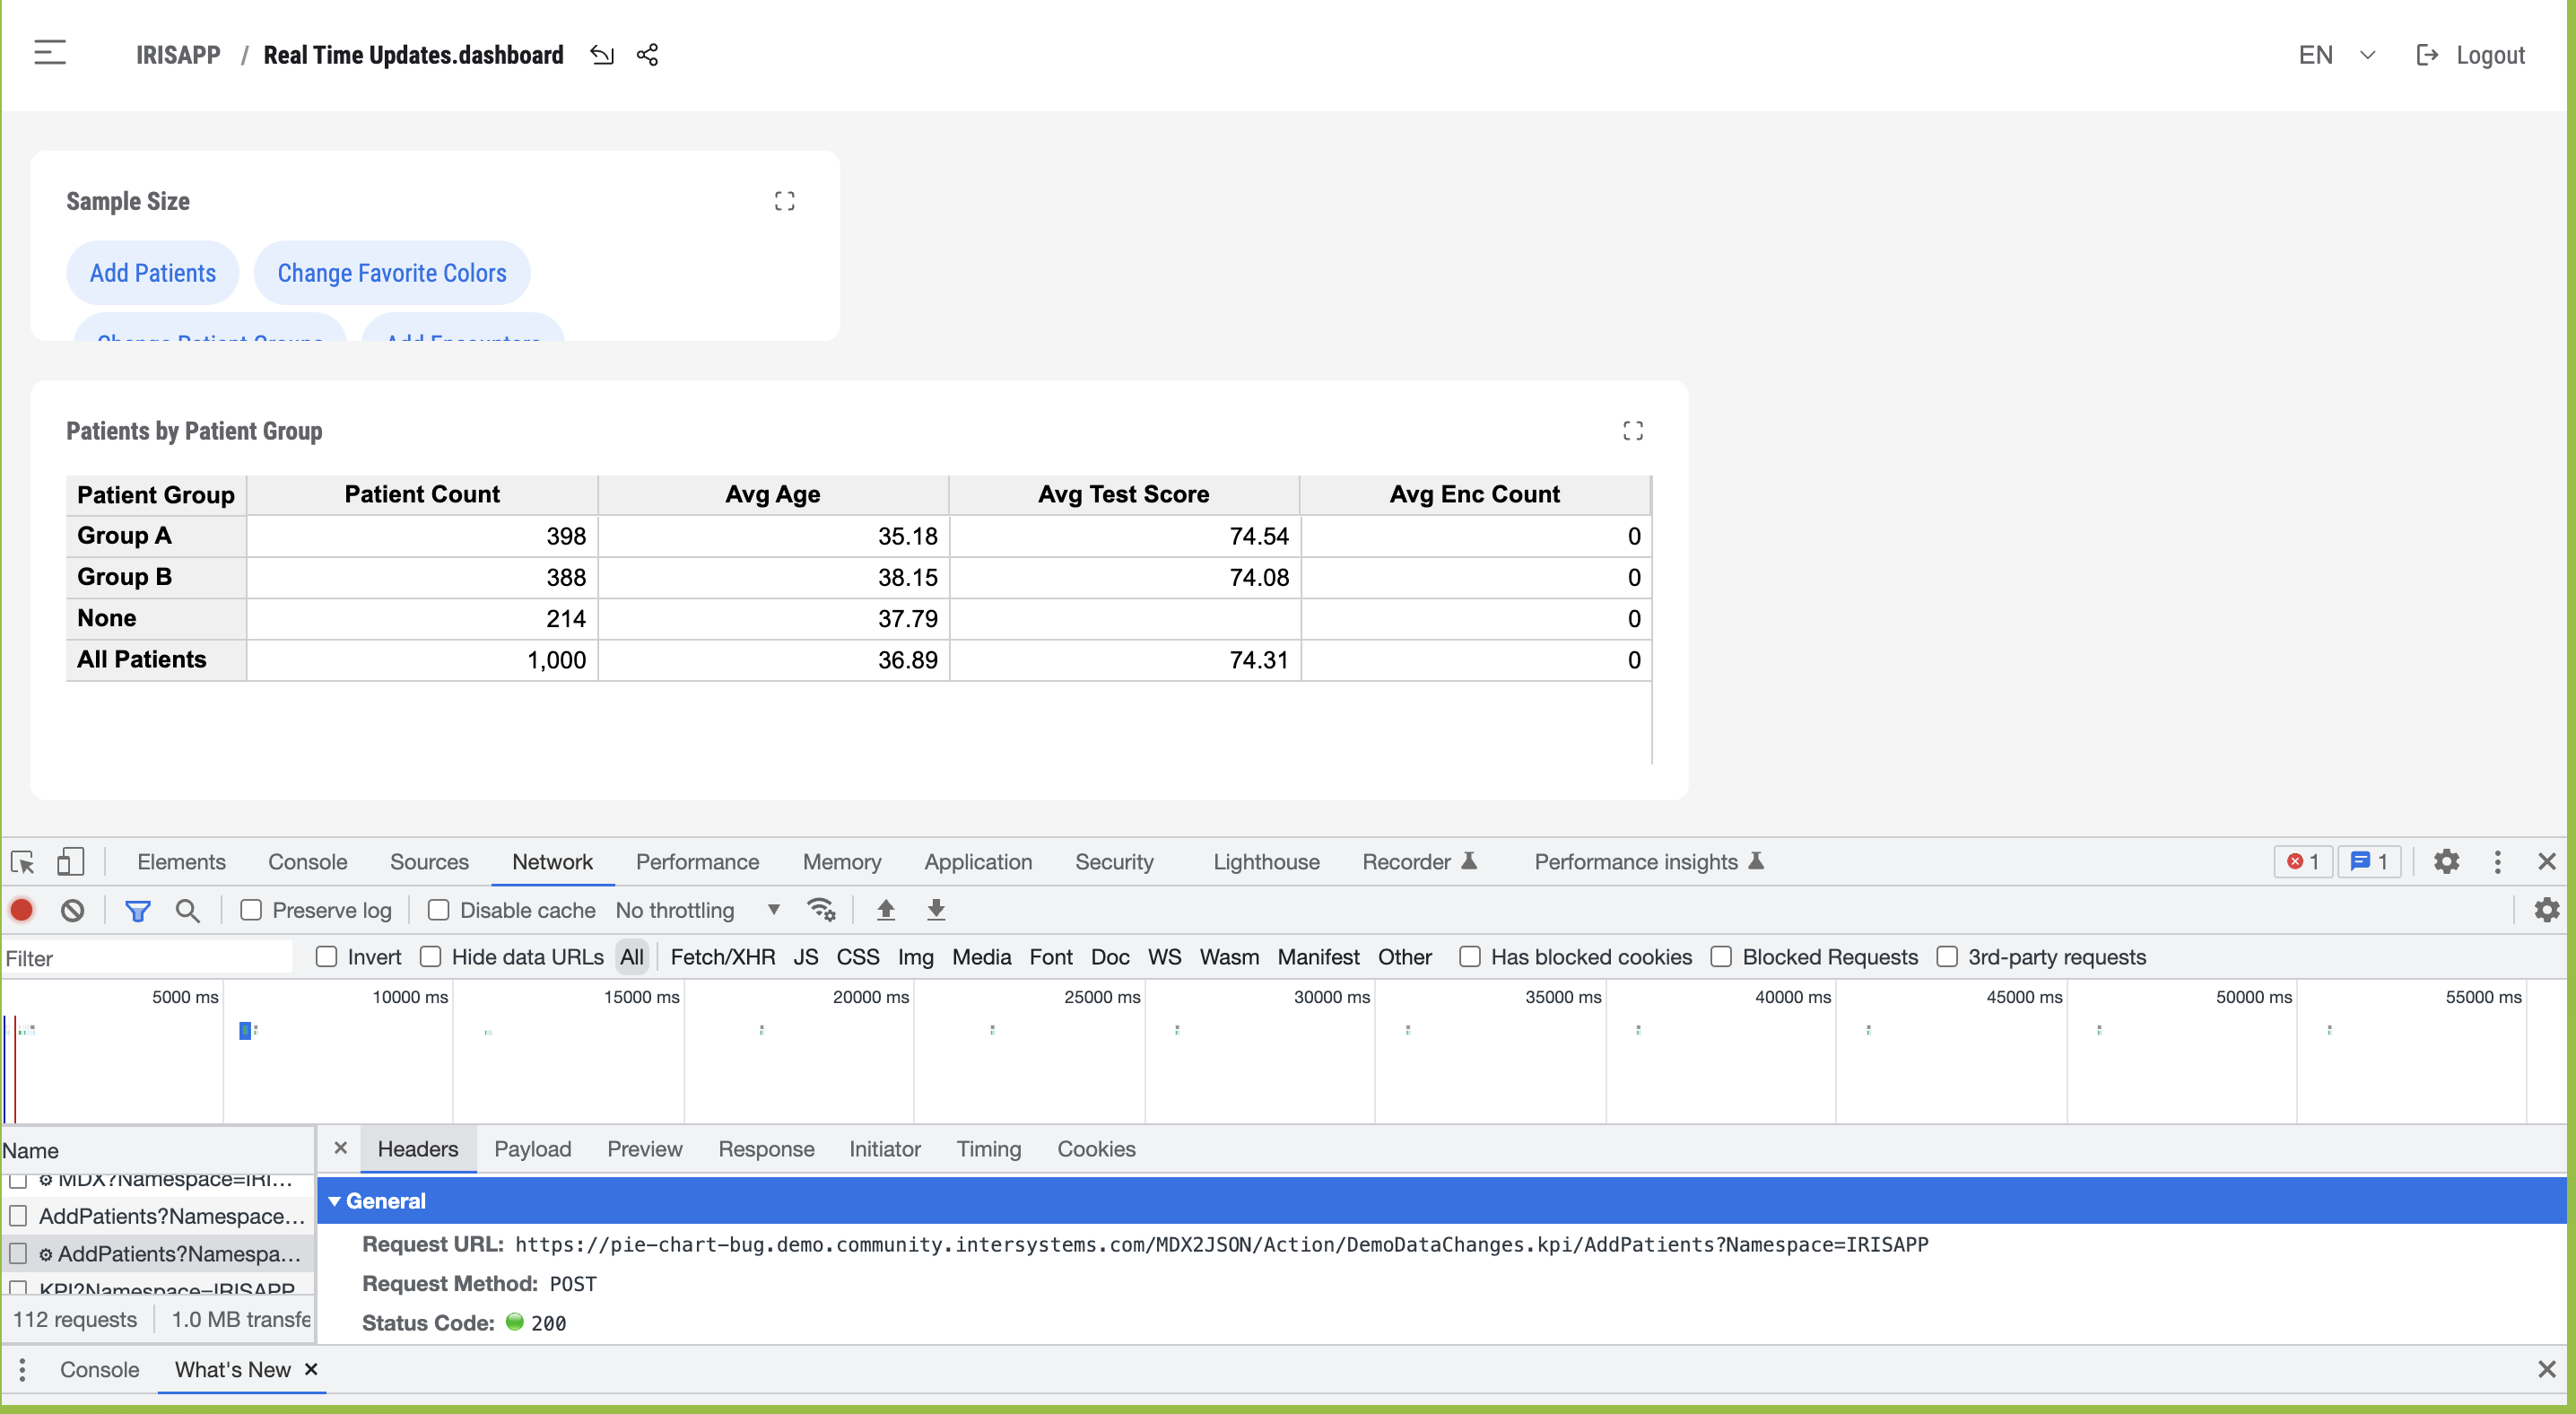The height and width of the screenshot is (1414, 2576).
Task: Click the Add Patients button
Action: tap(153, 273)
